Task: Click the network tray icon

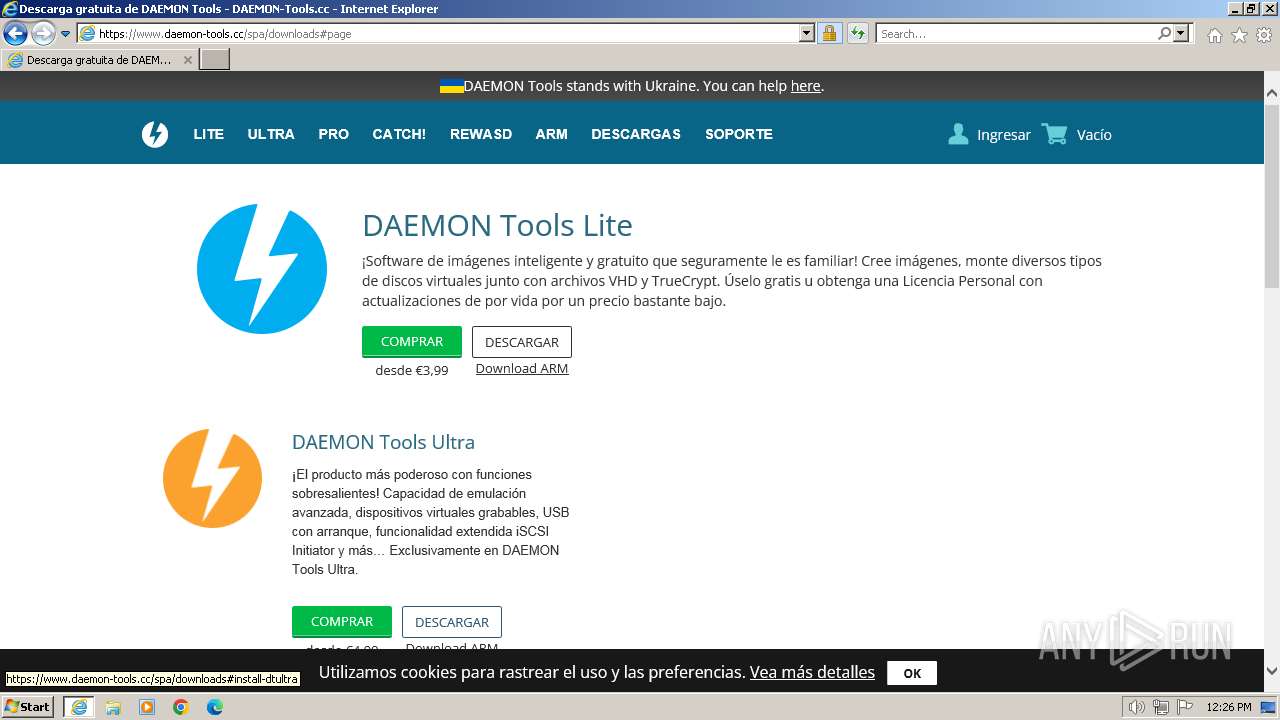Action: tap(1161, 707)
